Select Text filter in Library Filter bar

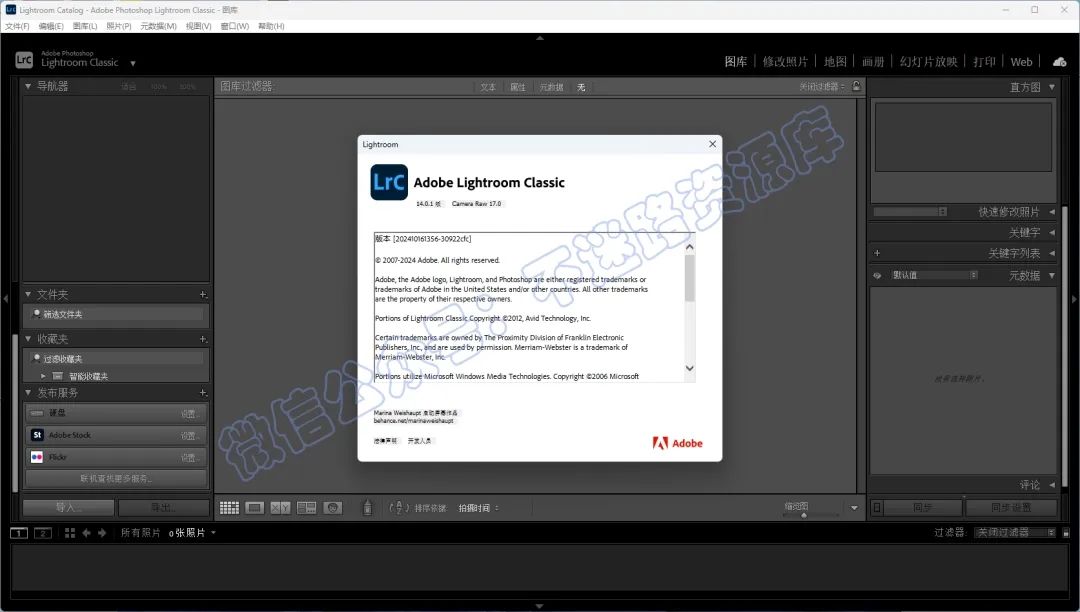point(488,87)
